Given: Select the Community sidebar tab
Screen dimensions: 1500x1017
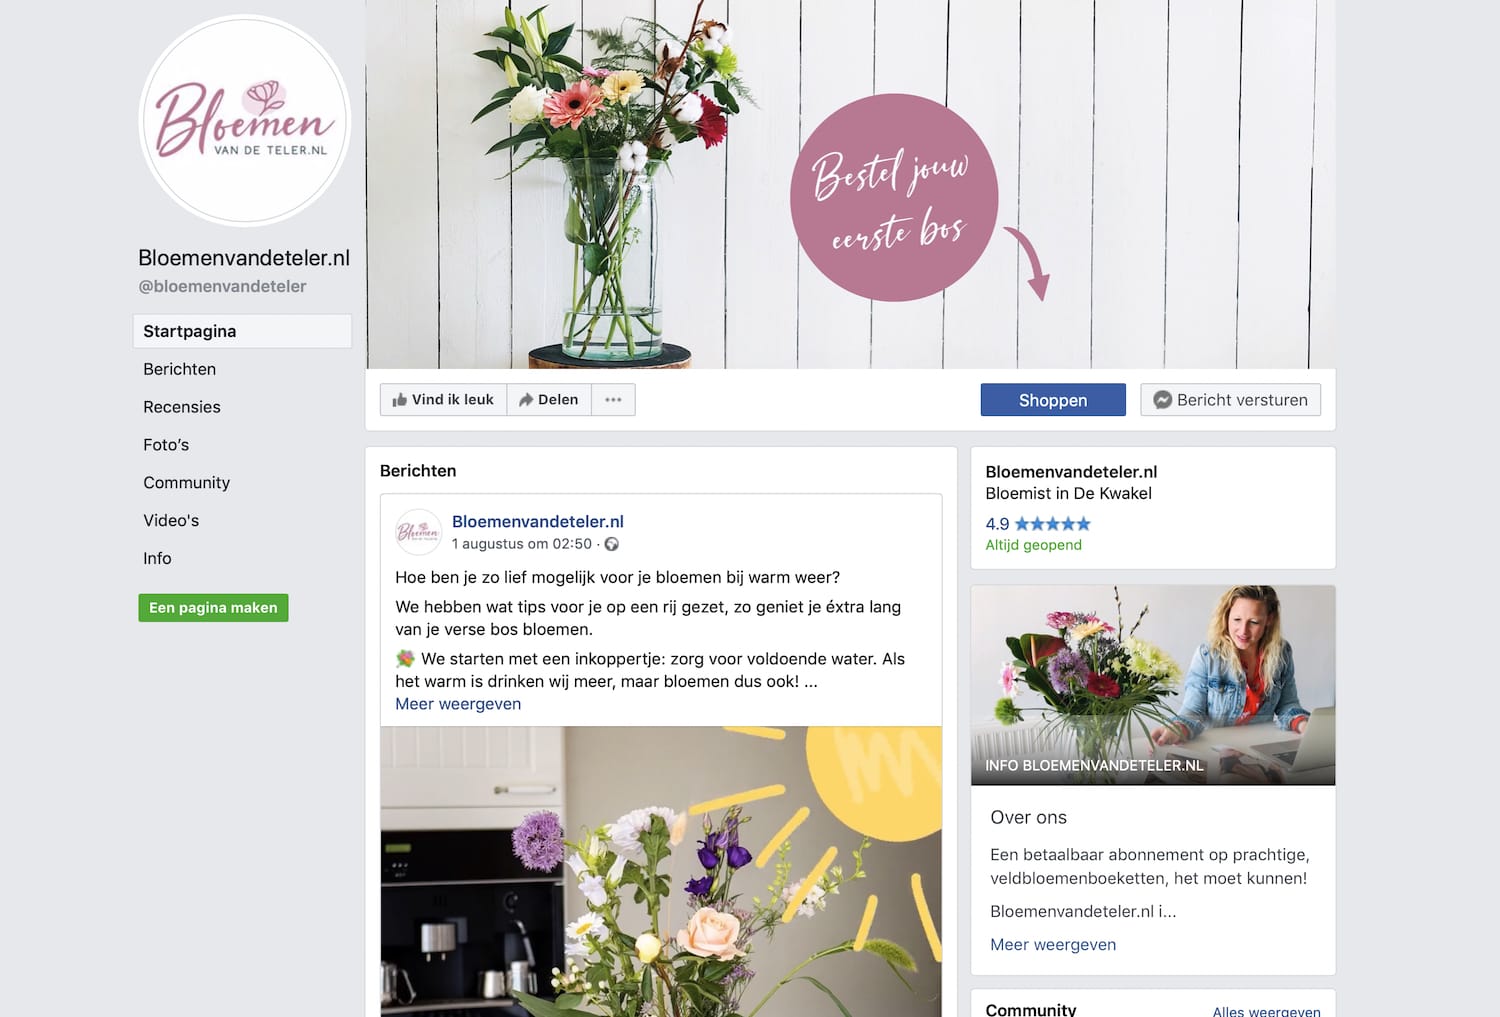Looking at the screenshot, I should click(x=186, y=483).
